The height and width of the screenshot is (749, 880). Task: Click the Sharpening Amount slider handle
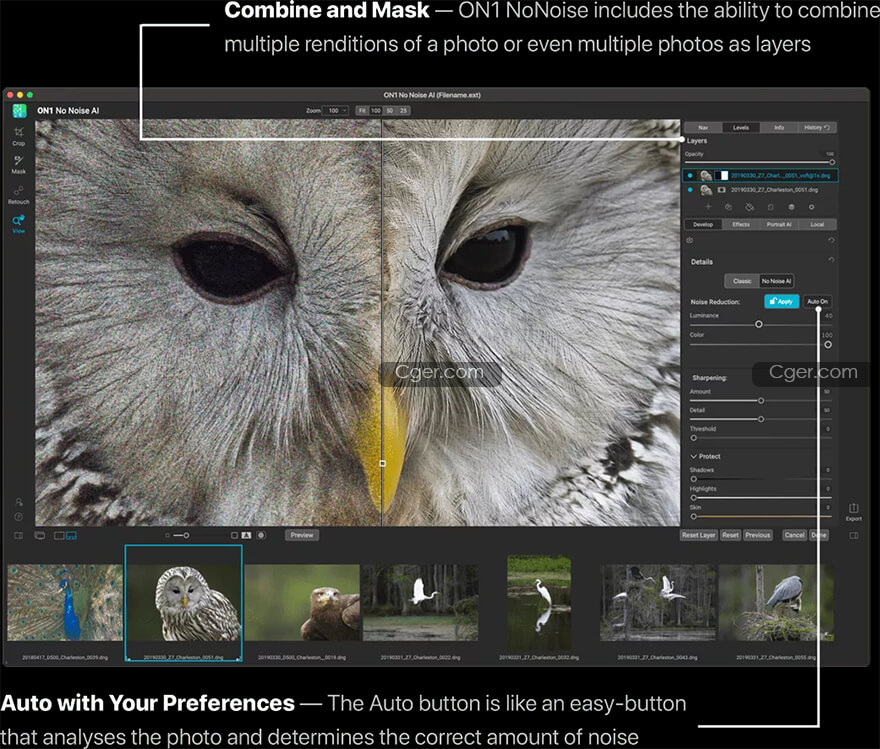761,401
